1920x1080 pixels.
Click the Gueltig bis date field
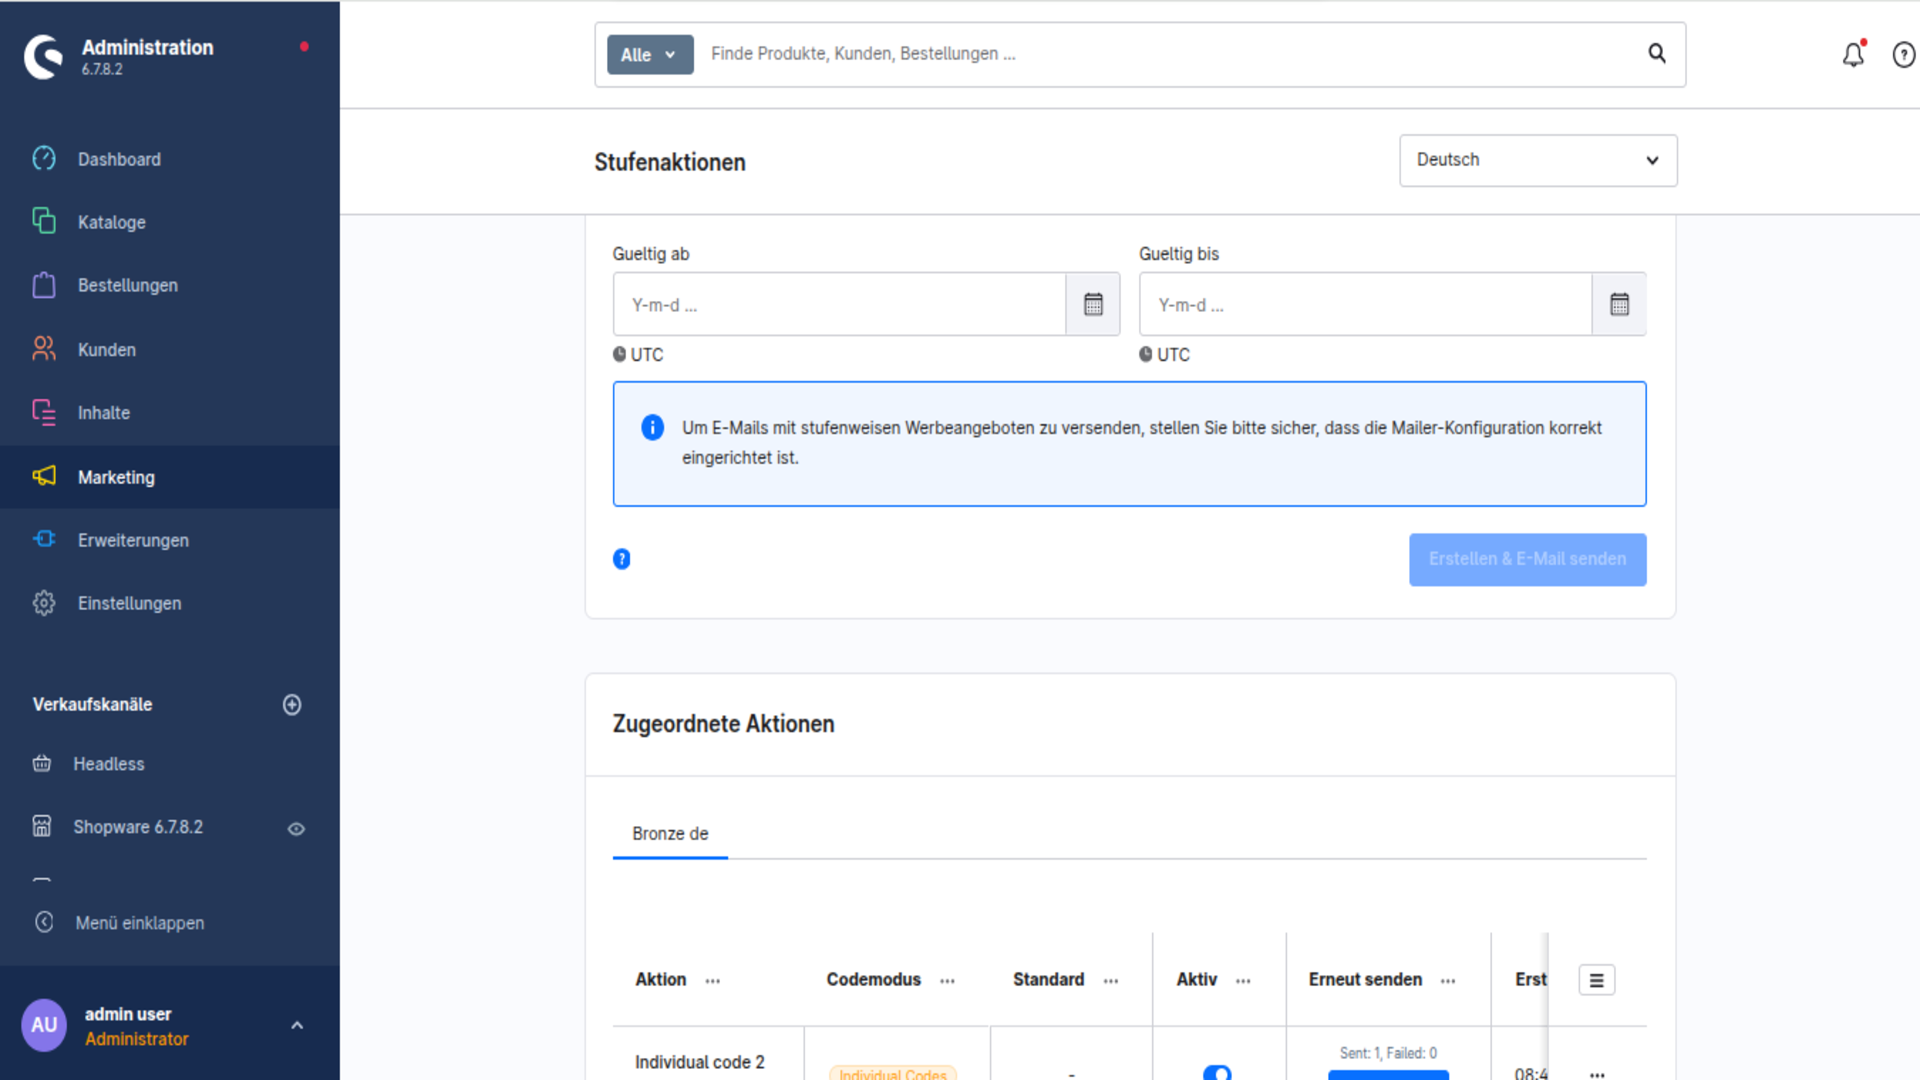[1365, 304]
